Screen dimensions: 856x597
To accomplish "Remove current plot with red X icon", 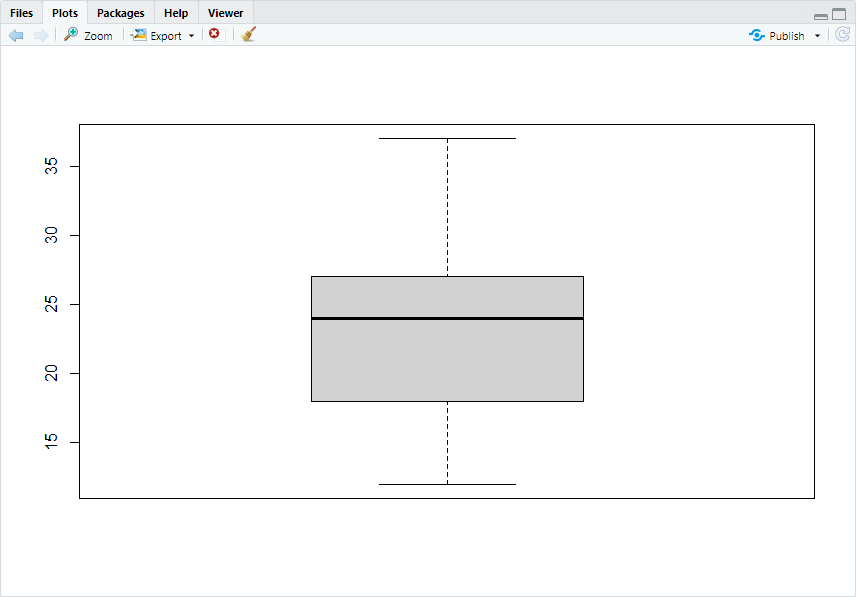I will (x=215, y=35).
